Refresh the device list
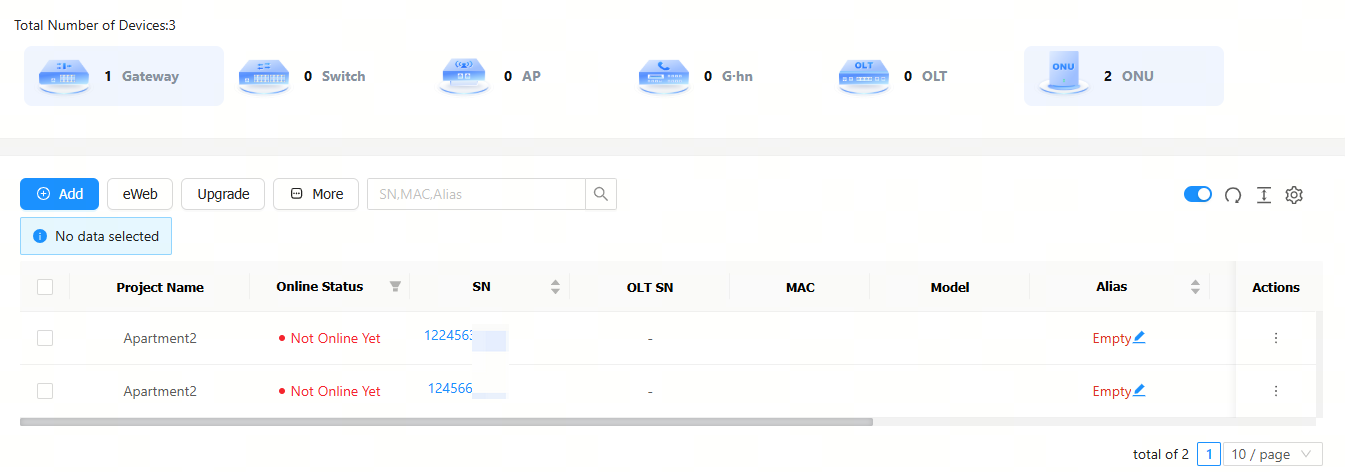Viewport: 1345px width, 472px height. 1233,195
